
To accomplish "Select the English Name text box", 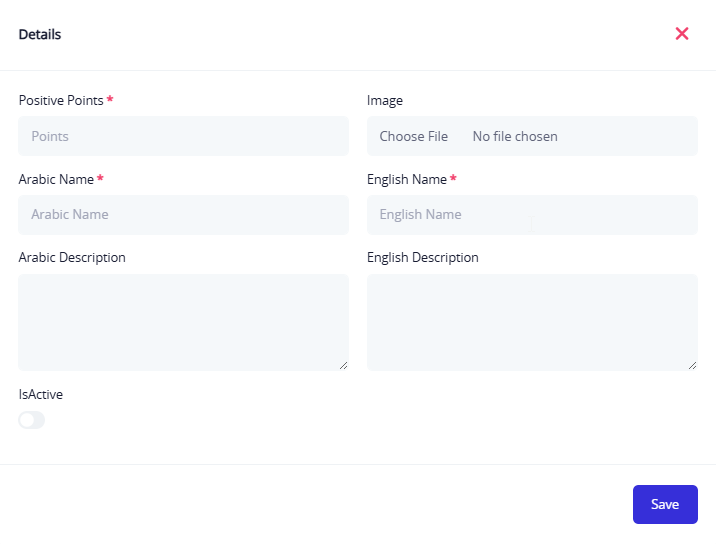I will pos(532,214).
